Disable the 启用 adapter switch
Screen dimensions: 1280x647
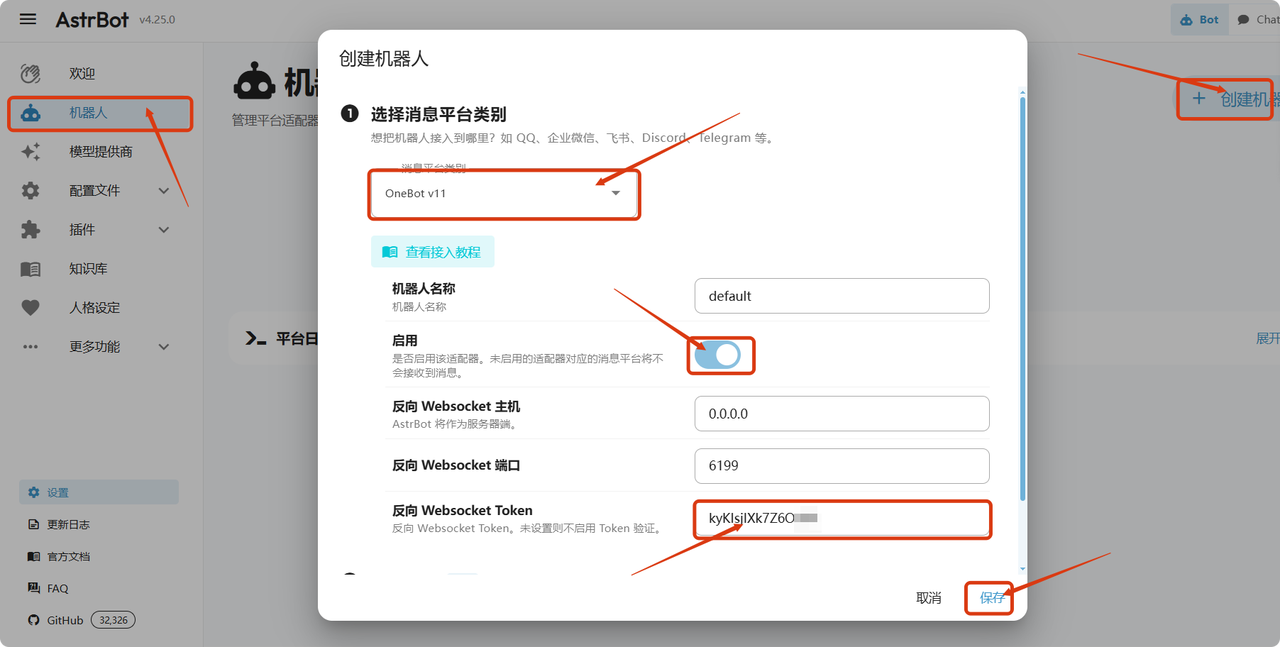coord(717,354)
